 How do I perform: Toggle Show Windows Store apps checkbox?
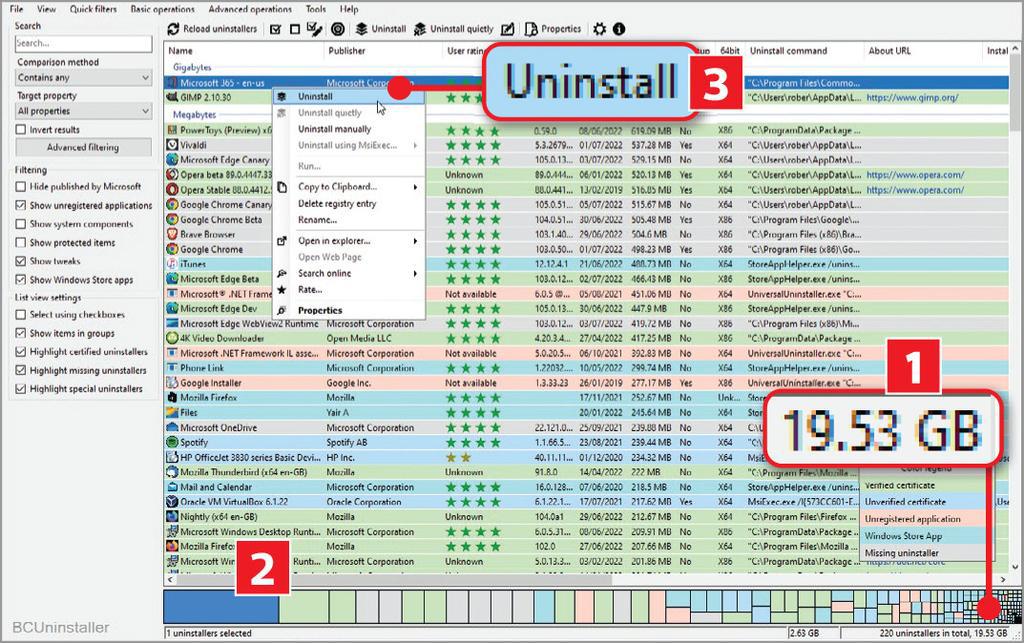pyautogui.click(x=21, y=280)
